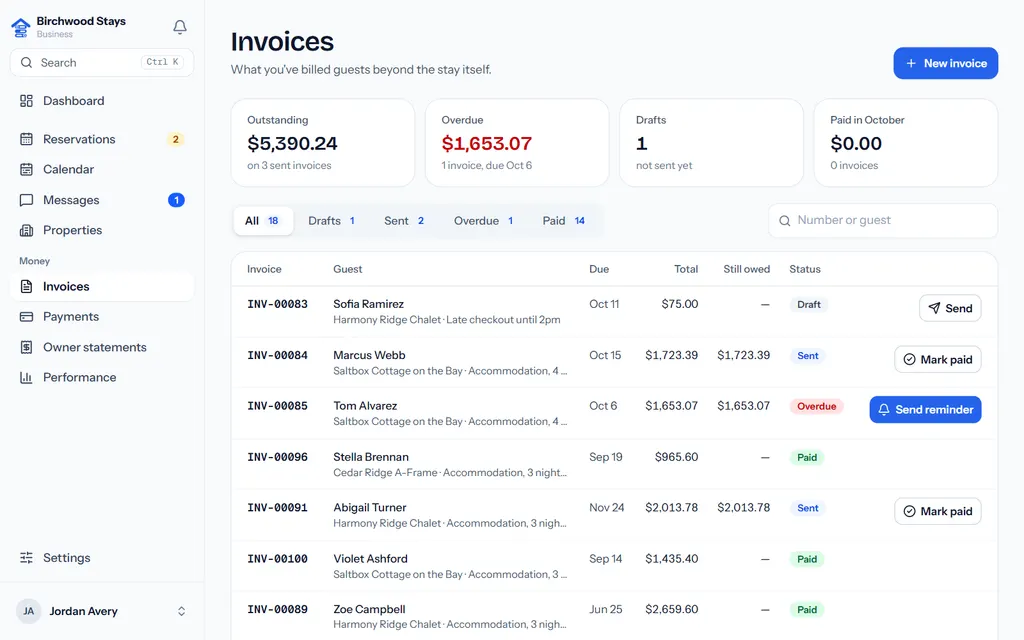1024x640 pixels.
Task: Switch to the Paid tab
Action: (x=564, y=221)
